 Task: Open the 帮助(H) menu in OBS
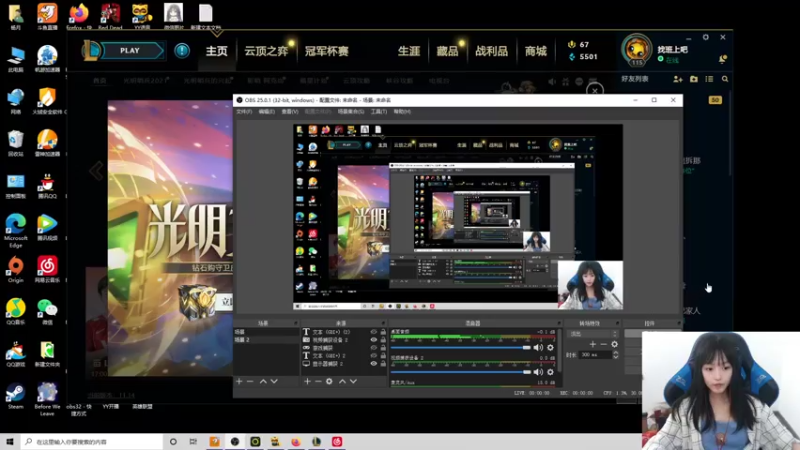coord(402,111)
